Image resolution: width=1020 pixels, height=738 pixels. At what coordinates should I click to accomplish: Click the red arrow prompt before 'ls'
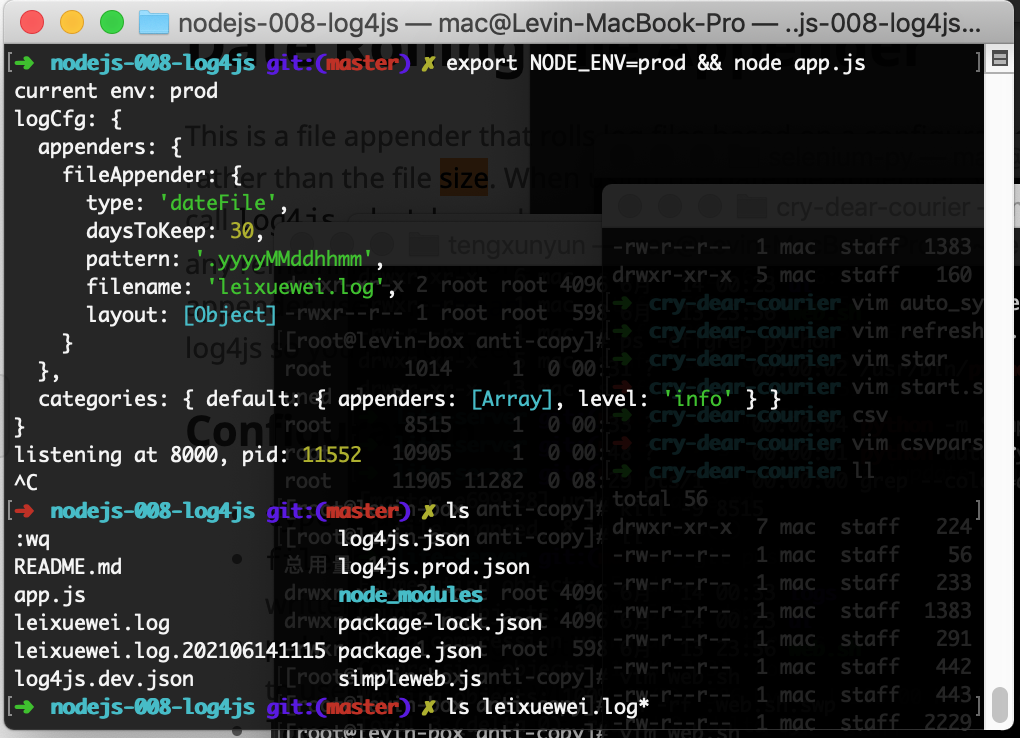coord(24,511)
